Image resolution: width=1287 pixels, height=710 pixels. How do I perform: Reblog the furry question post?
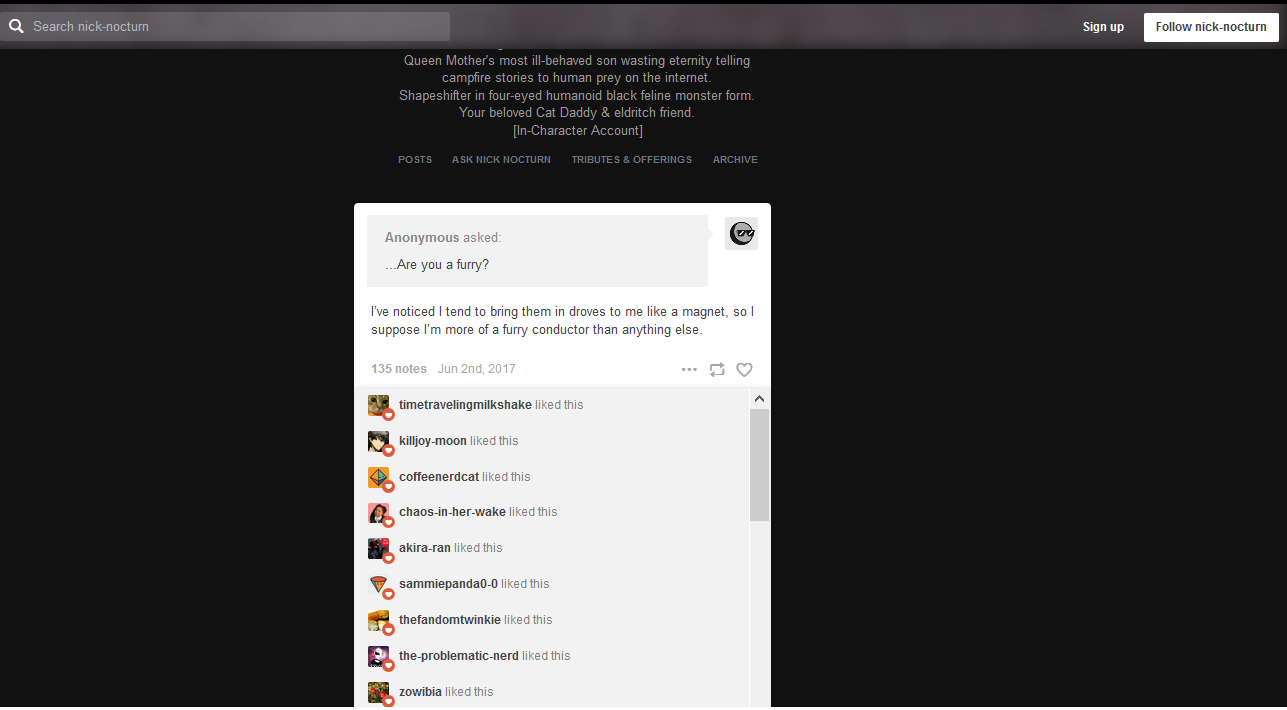tap(717, 370)
